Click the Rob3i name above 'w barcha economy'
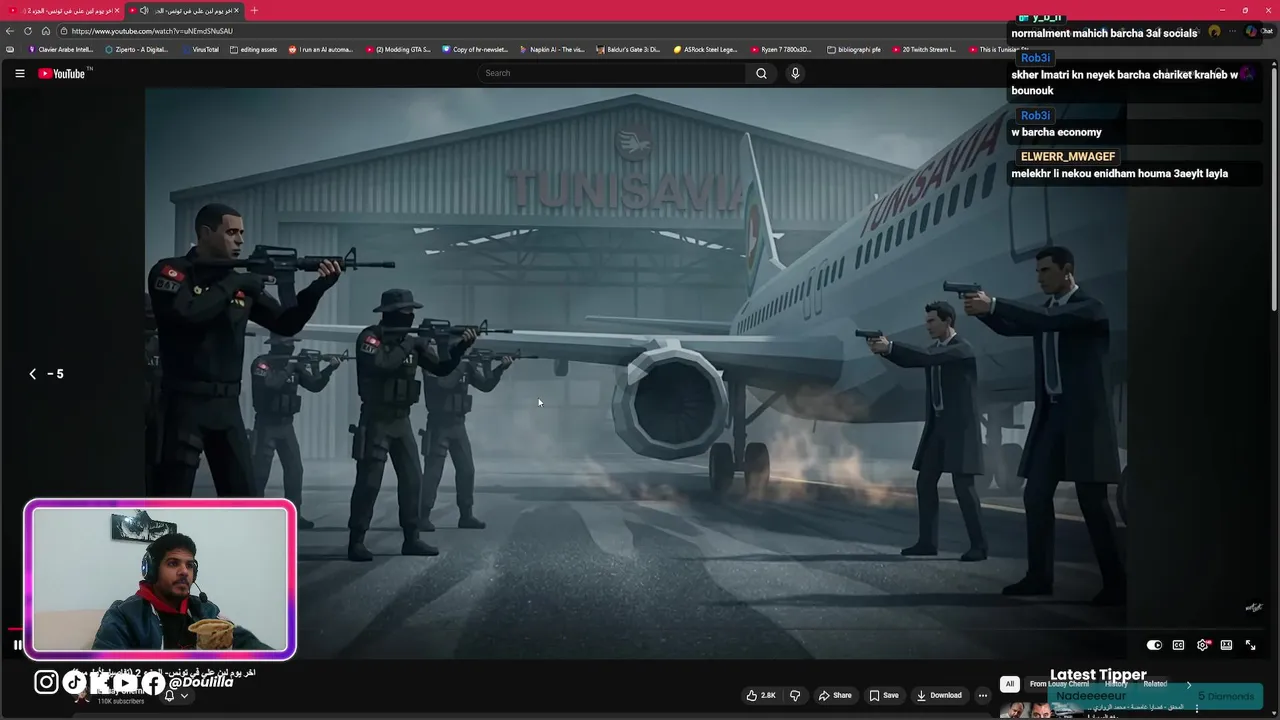This screenshot has width=1280, height=720. pos(1035,115)
